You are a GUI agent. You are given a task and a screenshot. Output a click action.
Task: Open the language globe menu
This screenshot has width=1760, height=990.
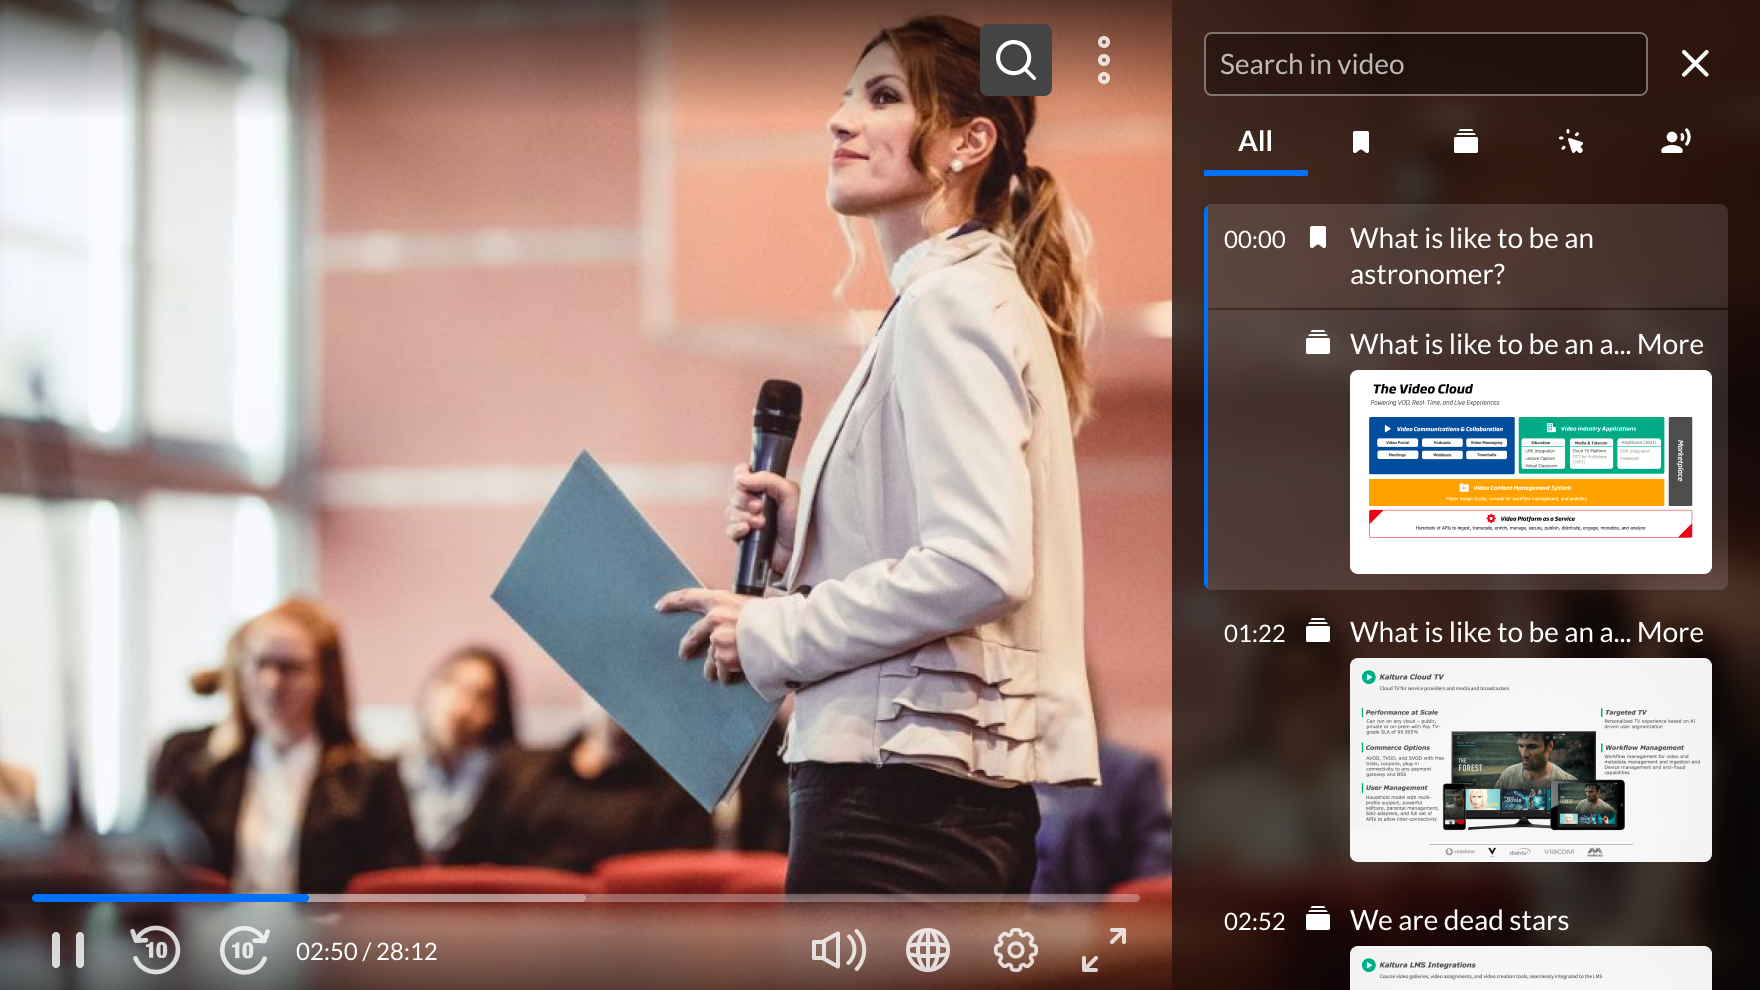pyautogui.click(x=928, y=950)
